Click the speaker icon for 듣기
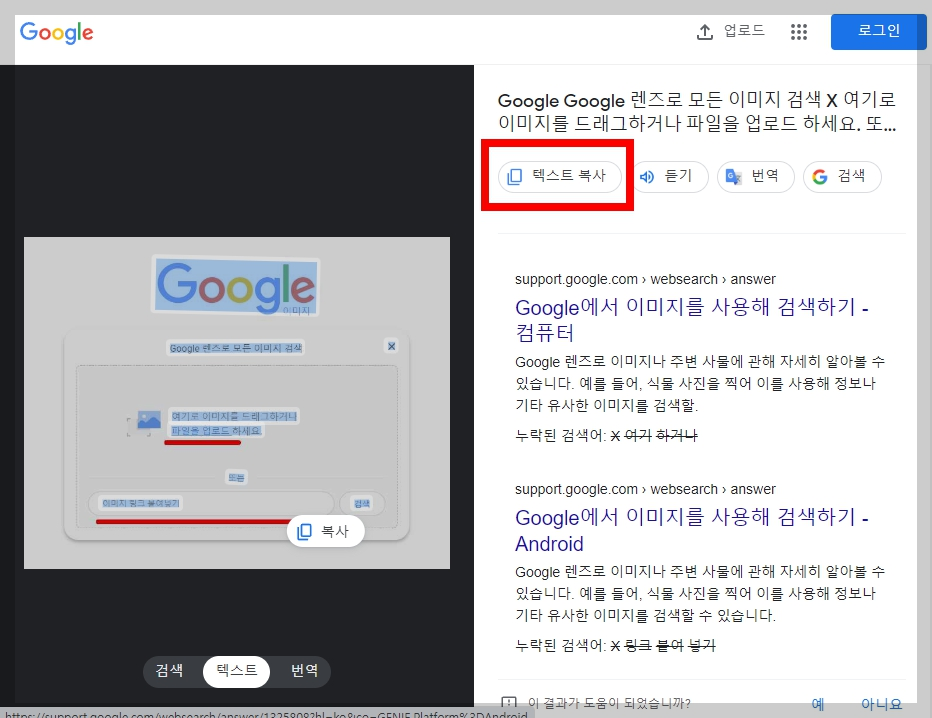This screenshot has width=932, height=718. click(647, 177)
